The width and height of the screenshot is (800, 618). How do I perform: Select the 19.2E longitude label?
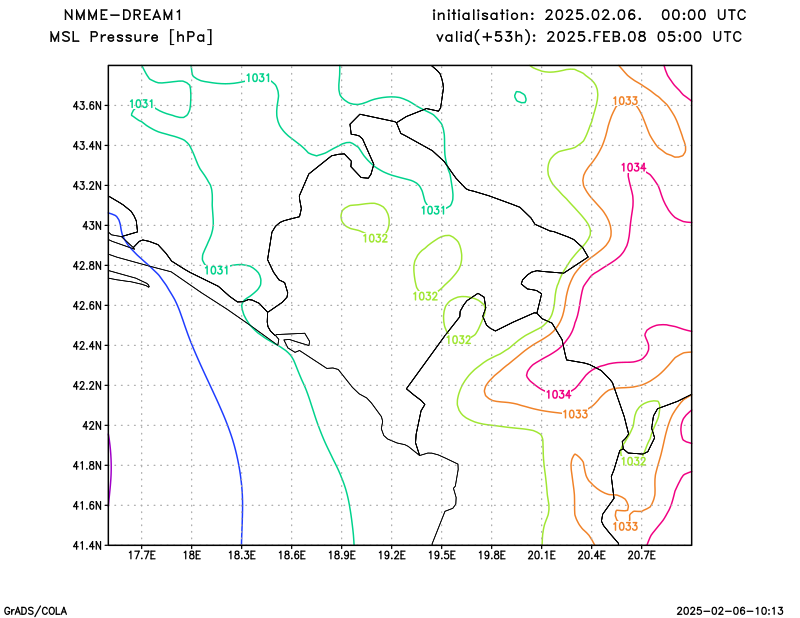(391, 555)
